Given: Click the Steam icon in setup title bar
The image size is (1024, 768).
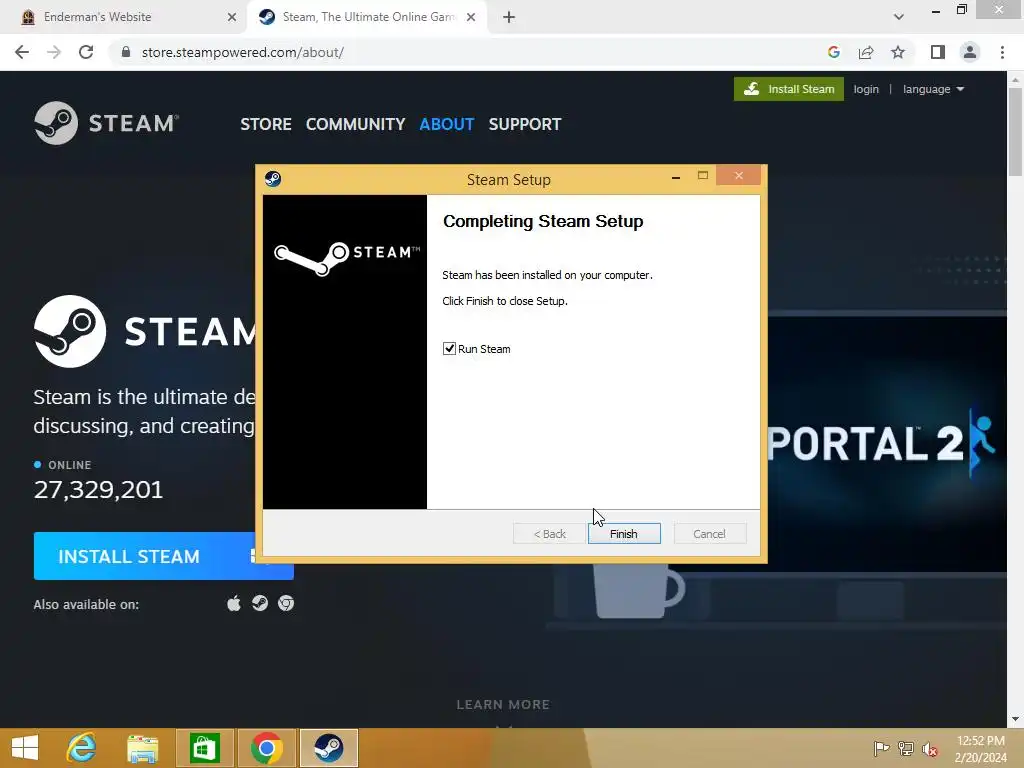Looking at the screenshot, I should coord(273,178).
